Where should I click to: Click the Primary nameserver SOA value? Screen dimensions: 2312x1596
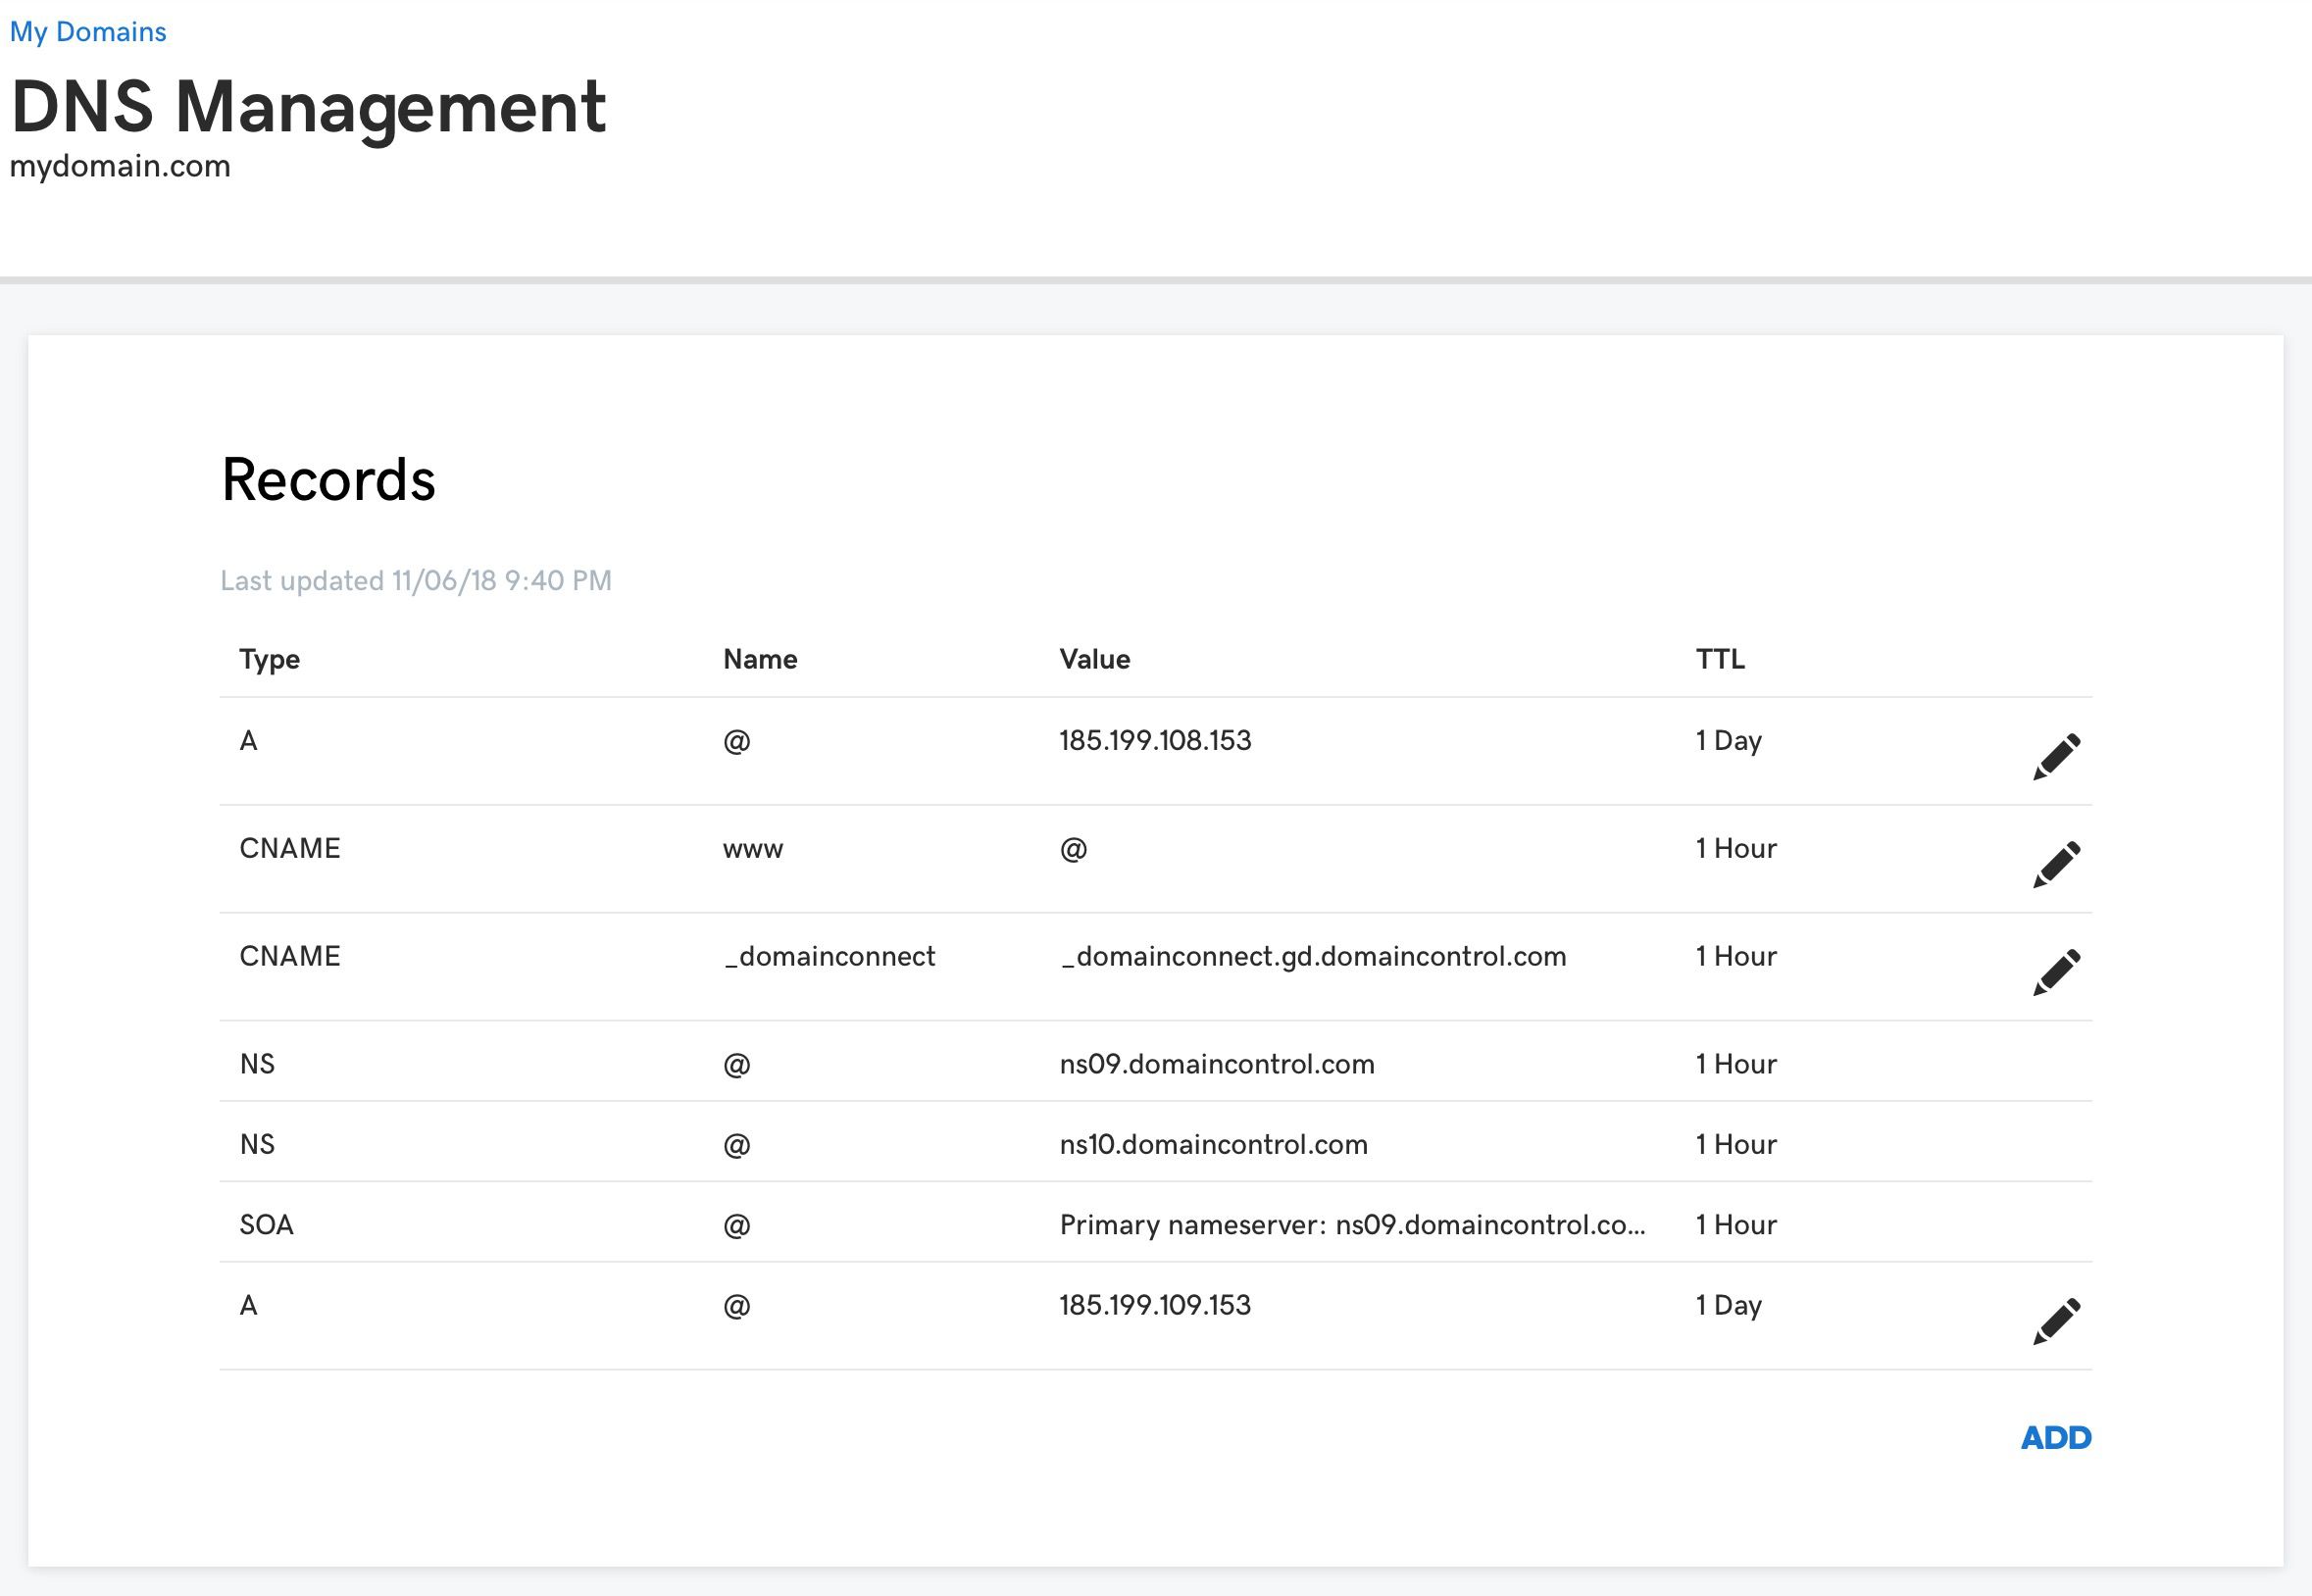click(1352, 1226)
